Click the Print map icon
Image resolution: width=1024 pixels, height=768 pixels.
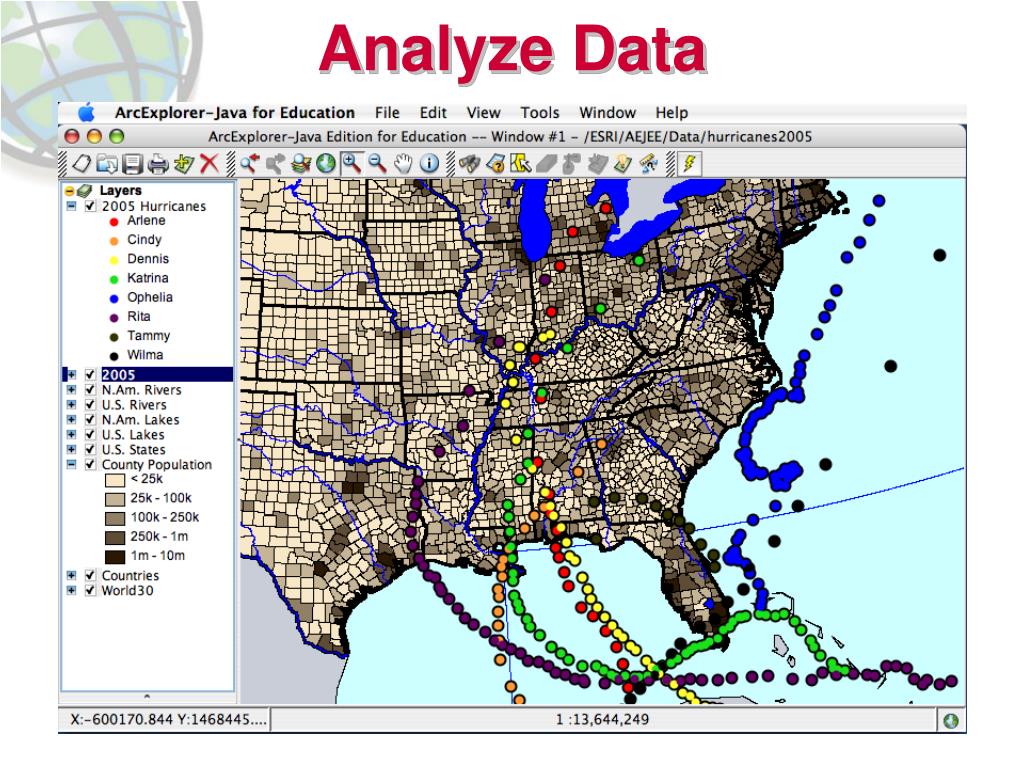158,163
